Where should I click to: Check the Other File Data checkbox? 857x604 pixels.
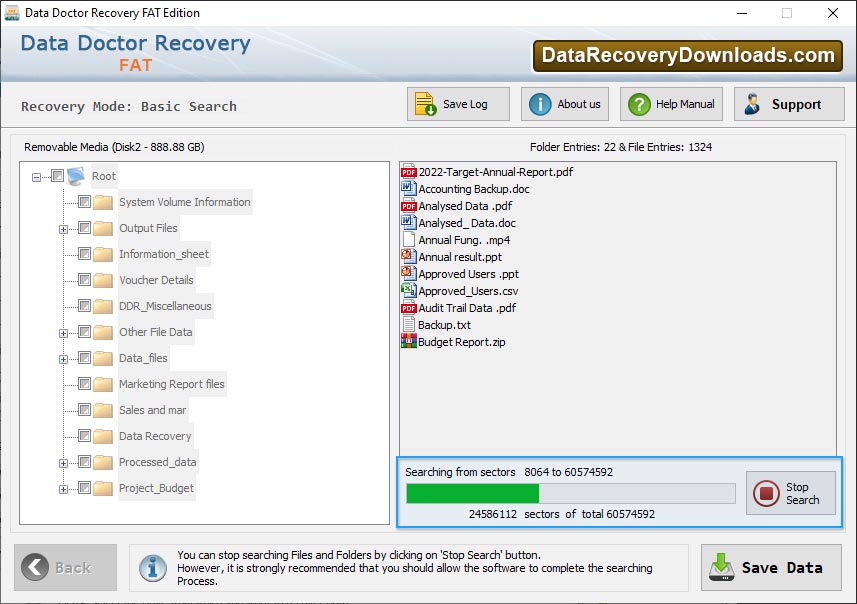tap(84, 332)
